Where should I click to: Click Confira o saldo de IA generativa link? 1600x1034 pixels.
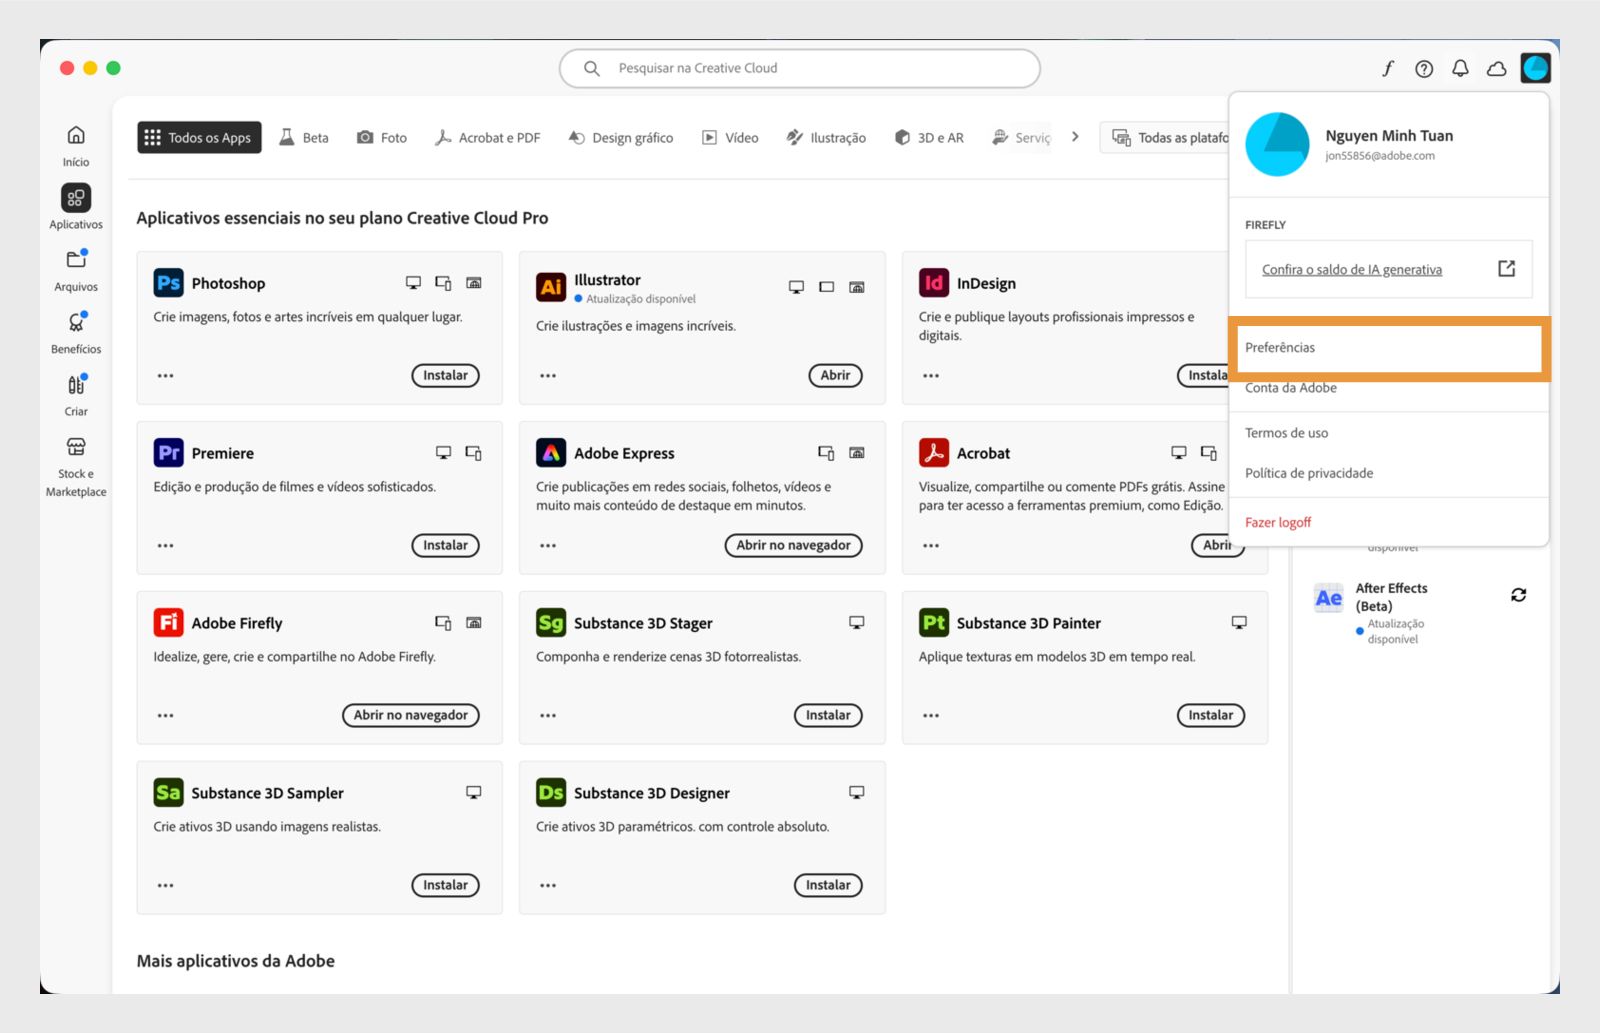[x=1352, y=269]
